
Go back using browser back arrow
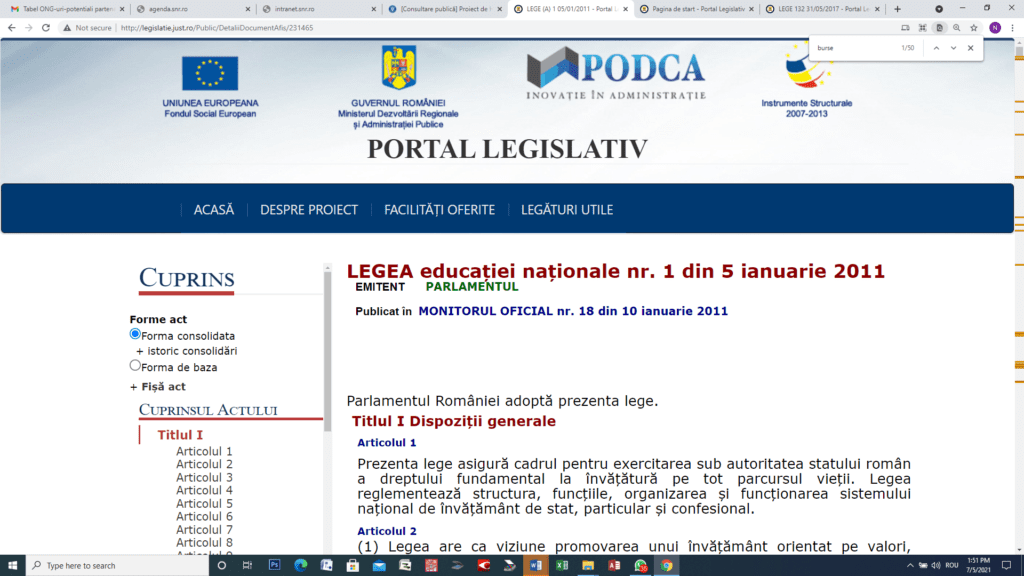[x=12, y=28]
